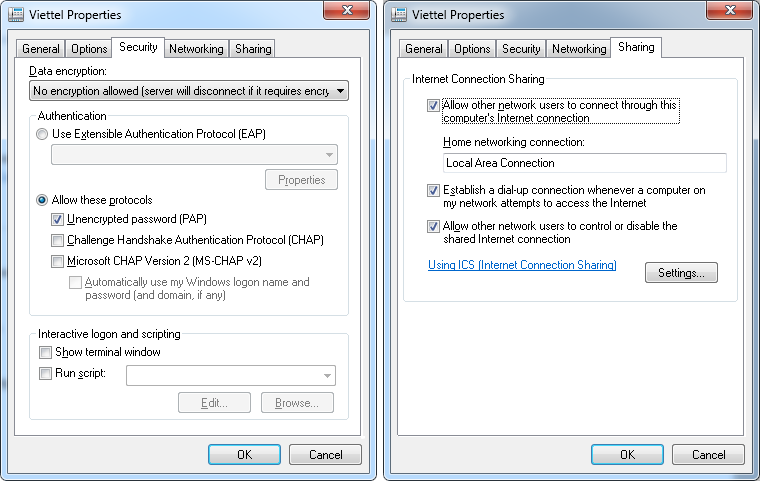Click the Viettel Properties title icon in right window
760x481 pixels.
[x=398, y=15]
